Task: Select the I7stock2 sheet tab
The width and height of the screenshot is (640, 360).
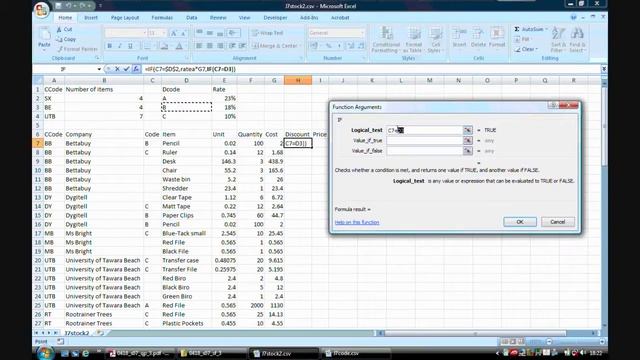Action: (x=77, y=333)
